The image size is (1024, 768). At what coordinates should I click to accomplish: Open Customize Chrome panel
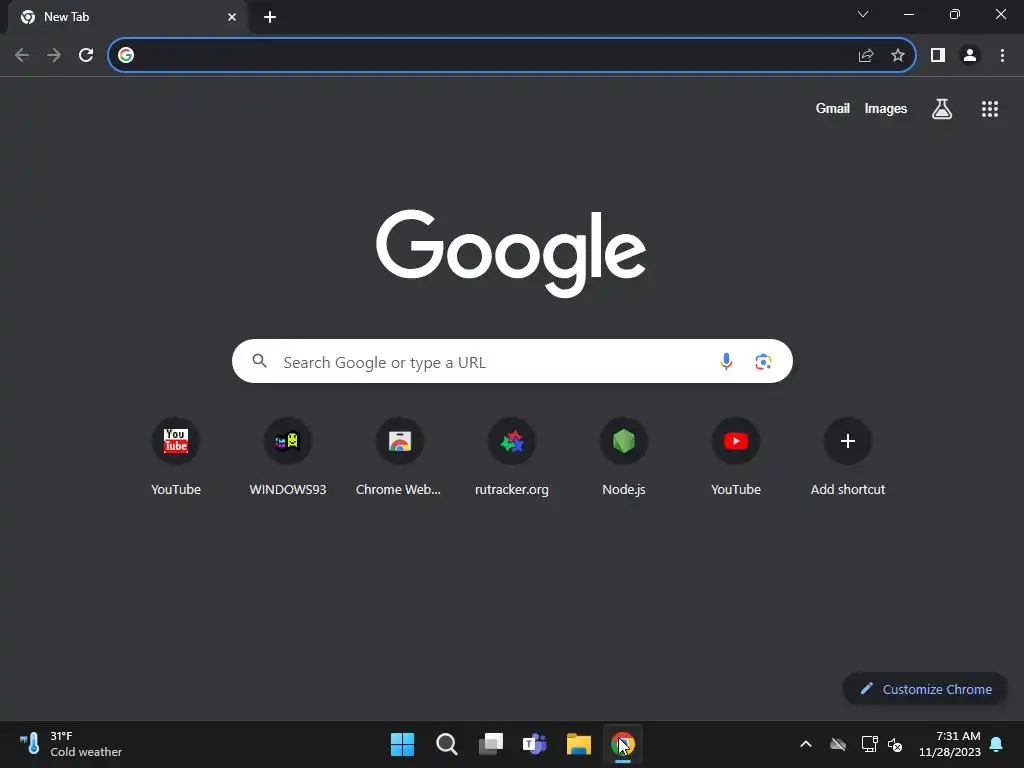coord(925,689)
